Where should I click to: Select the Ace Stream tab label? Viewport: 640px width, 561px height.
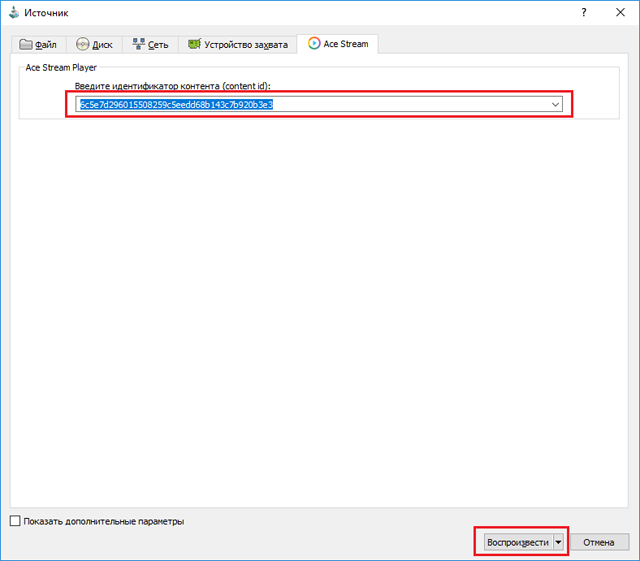coord(346,44)
